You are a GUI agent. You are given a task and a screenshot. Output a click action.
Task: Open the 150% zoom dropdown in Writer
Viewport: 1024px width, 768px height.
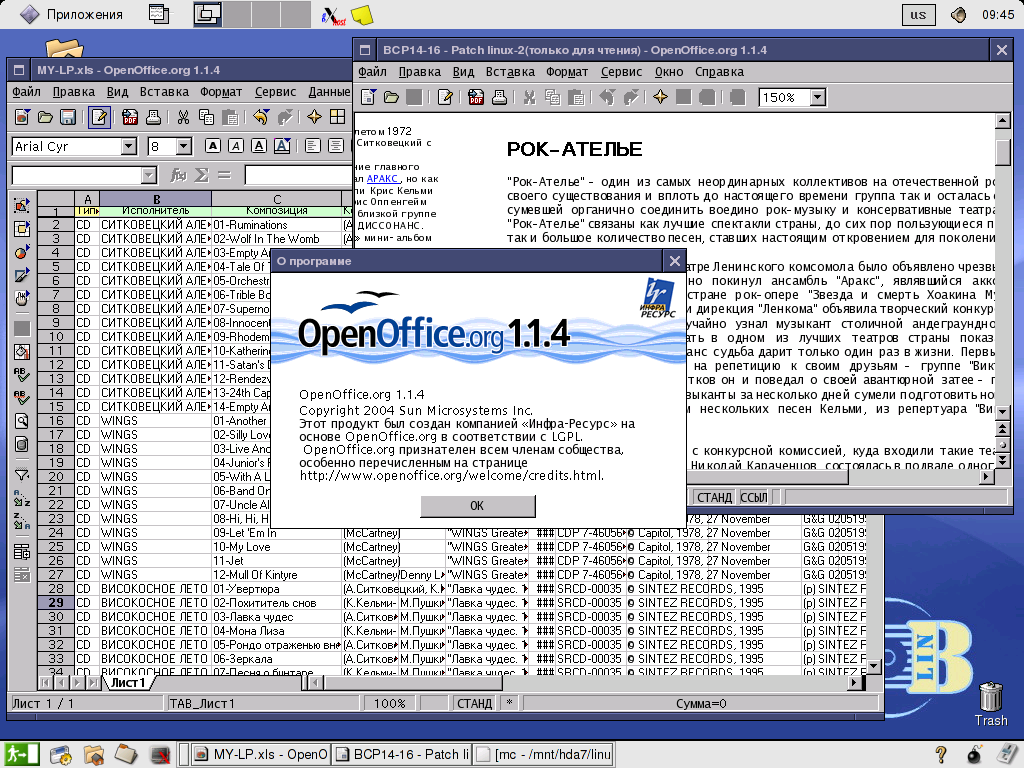pos(818,98)
